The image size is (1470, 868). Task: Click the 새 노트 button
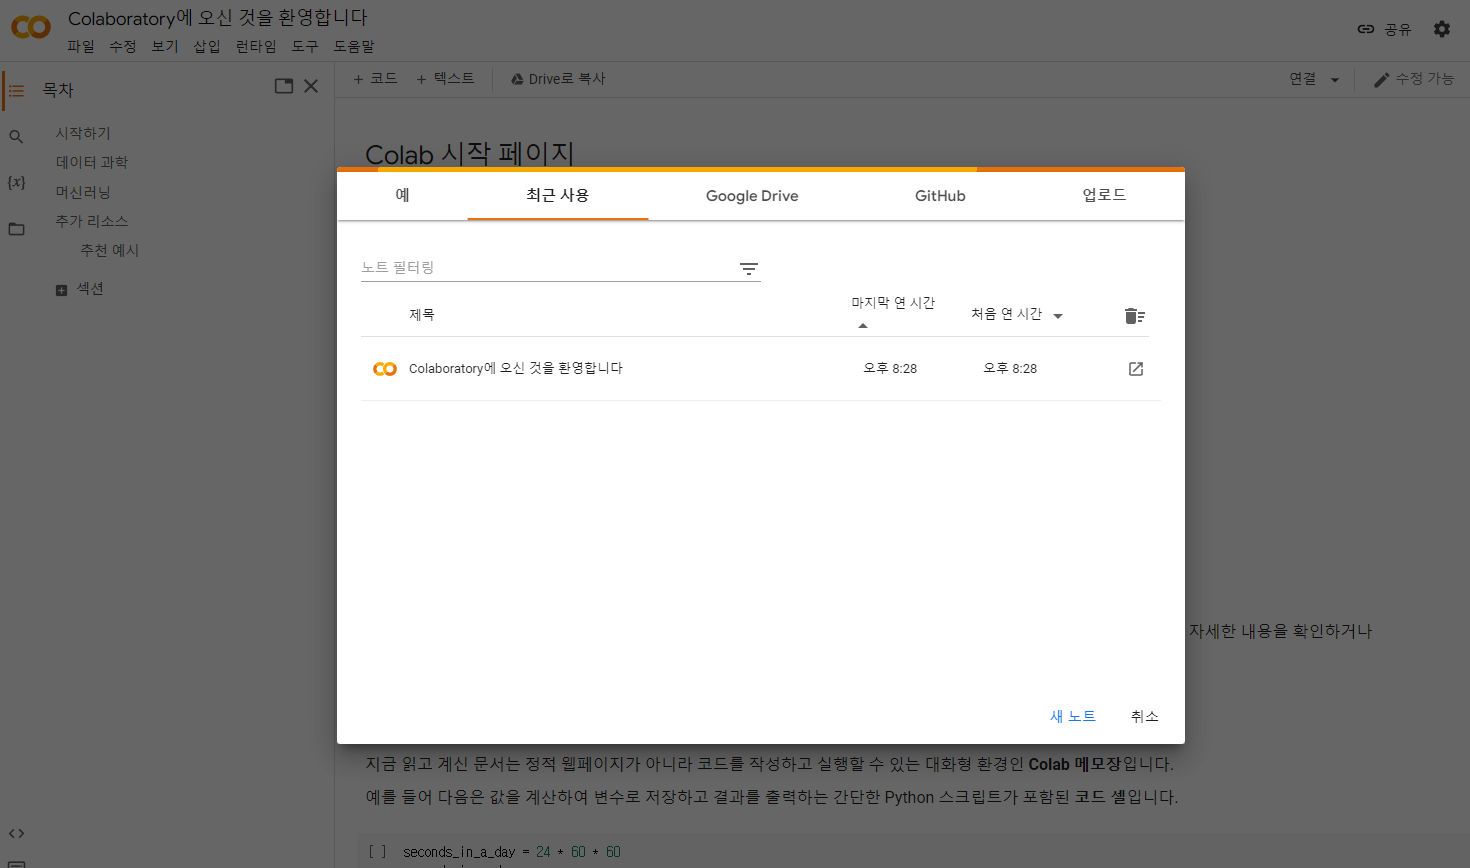point(1073,716)
